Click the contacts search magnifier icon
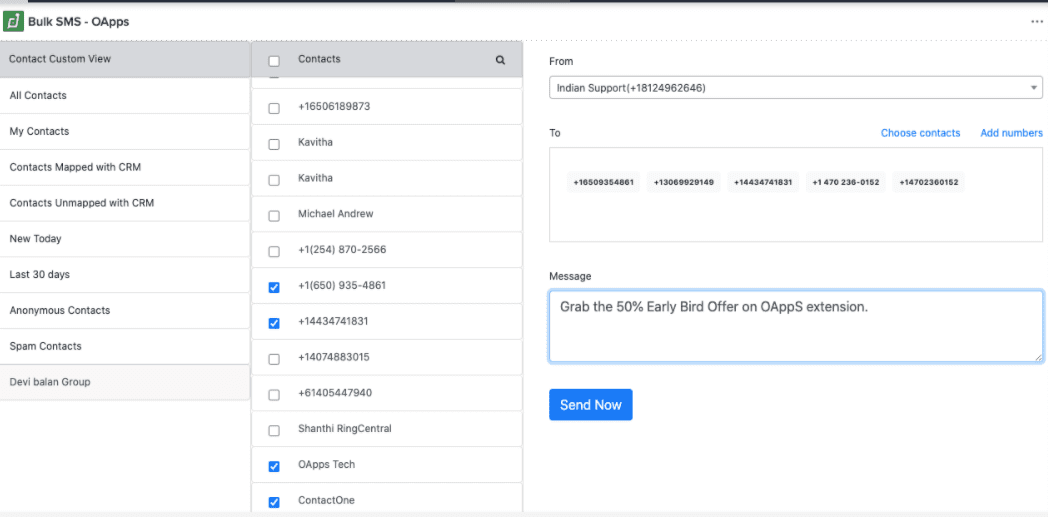This screenshot has width=1048, height=517. pyautogui.click(x=500, y=59)
